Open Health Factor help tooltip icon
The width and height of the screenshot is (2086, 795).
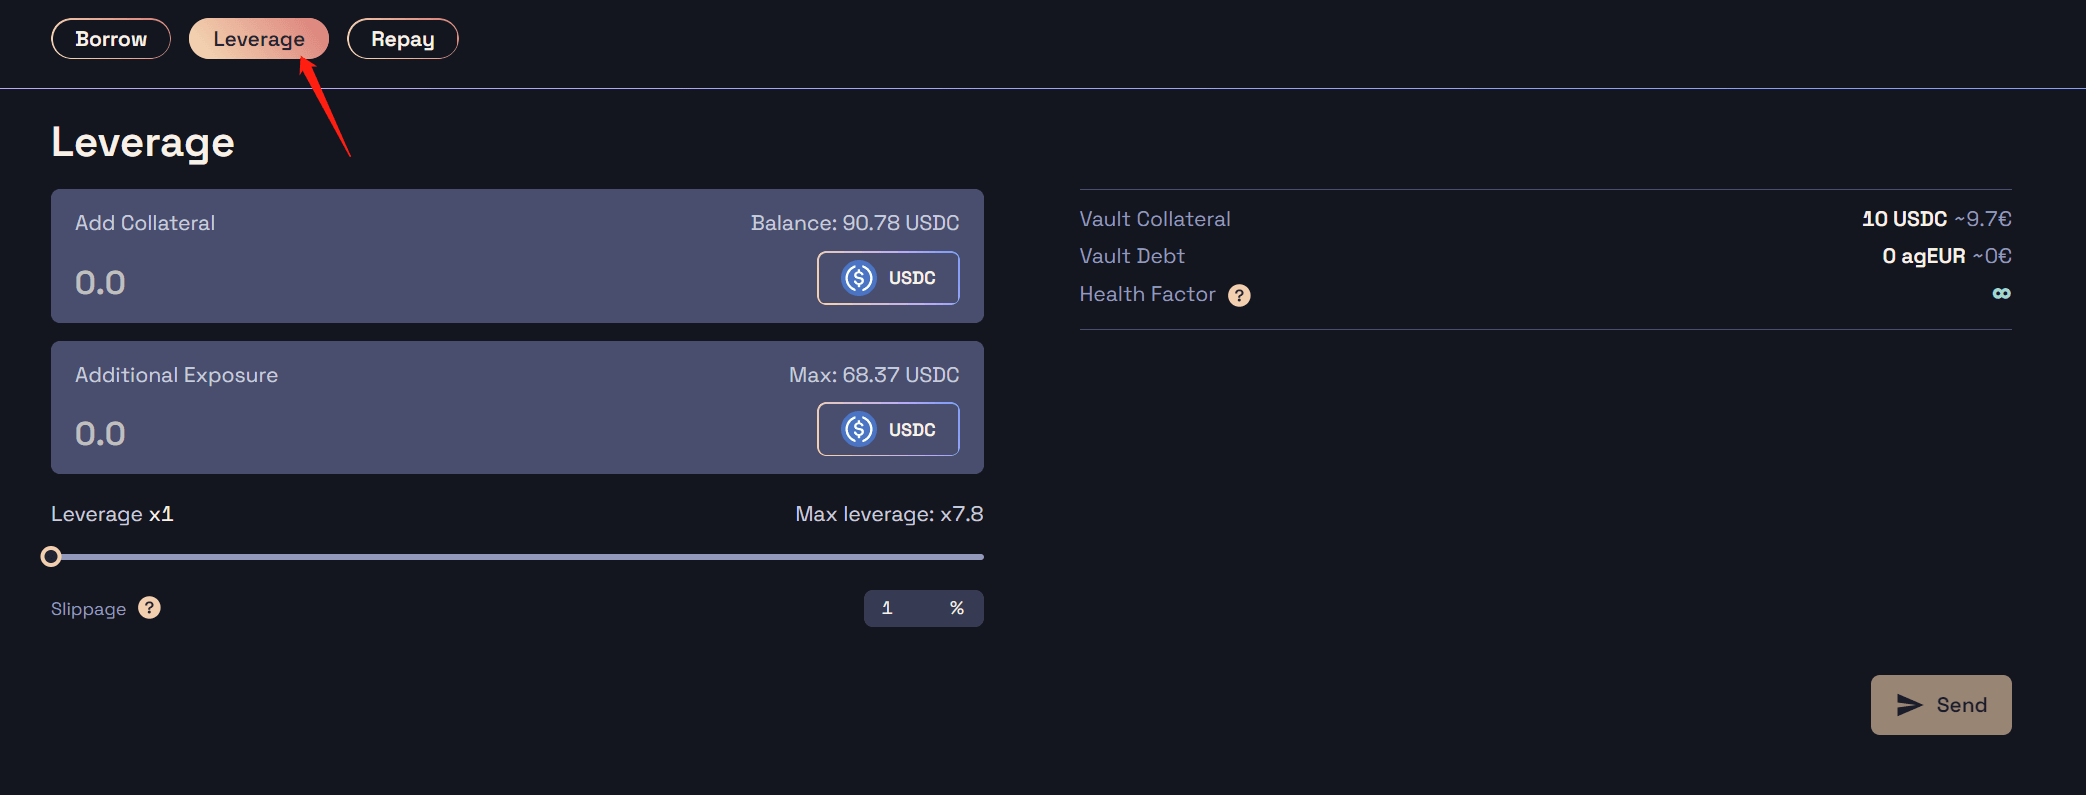pos(1239,295)
